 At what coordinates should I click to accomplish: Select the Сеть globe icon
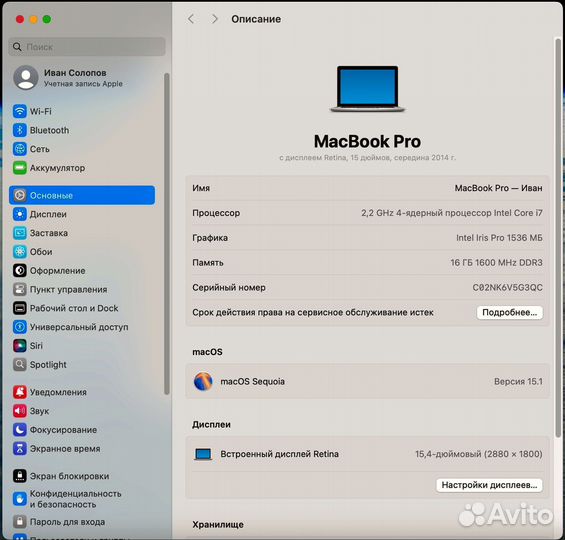click(x=20, y=149)
